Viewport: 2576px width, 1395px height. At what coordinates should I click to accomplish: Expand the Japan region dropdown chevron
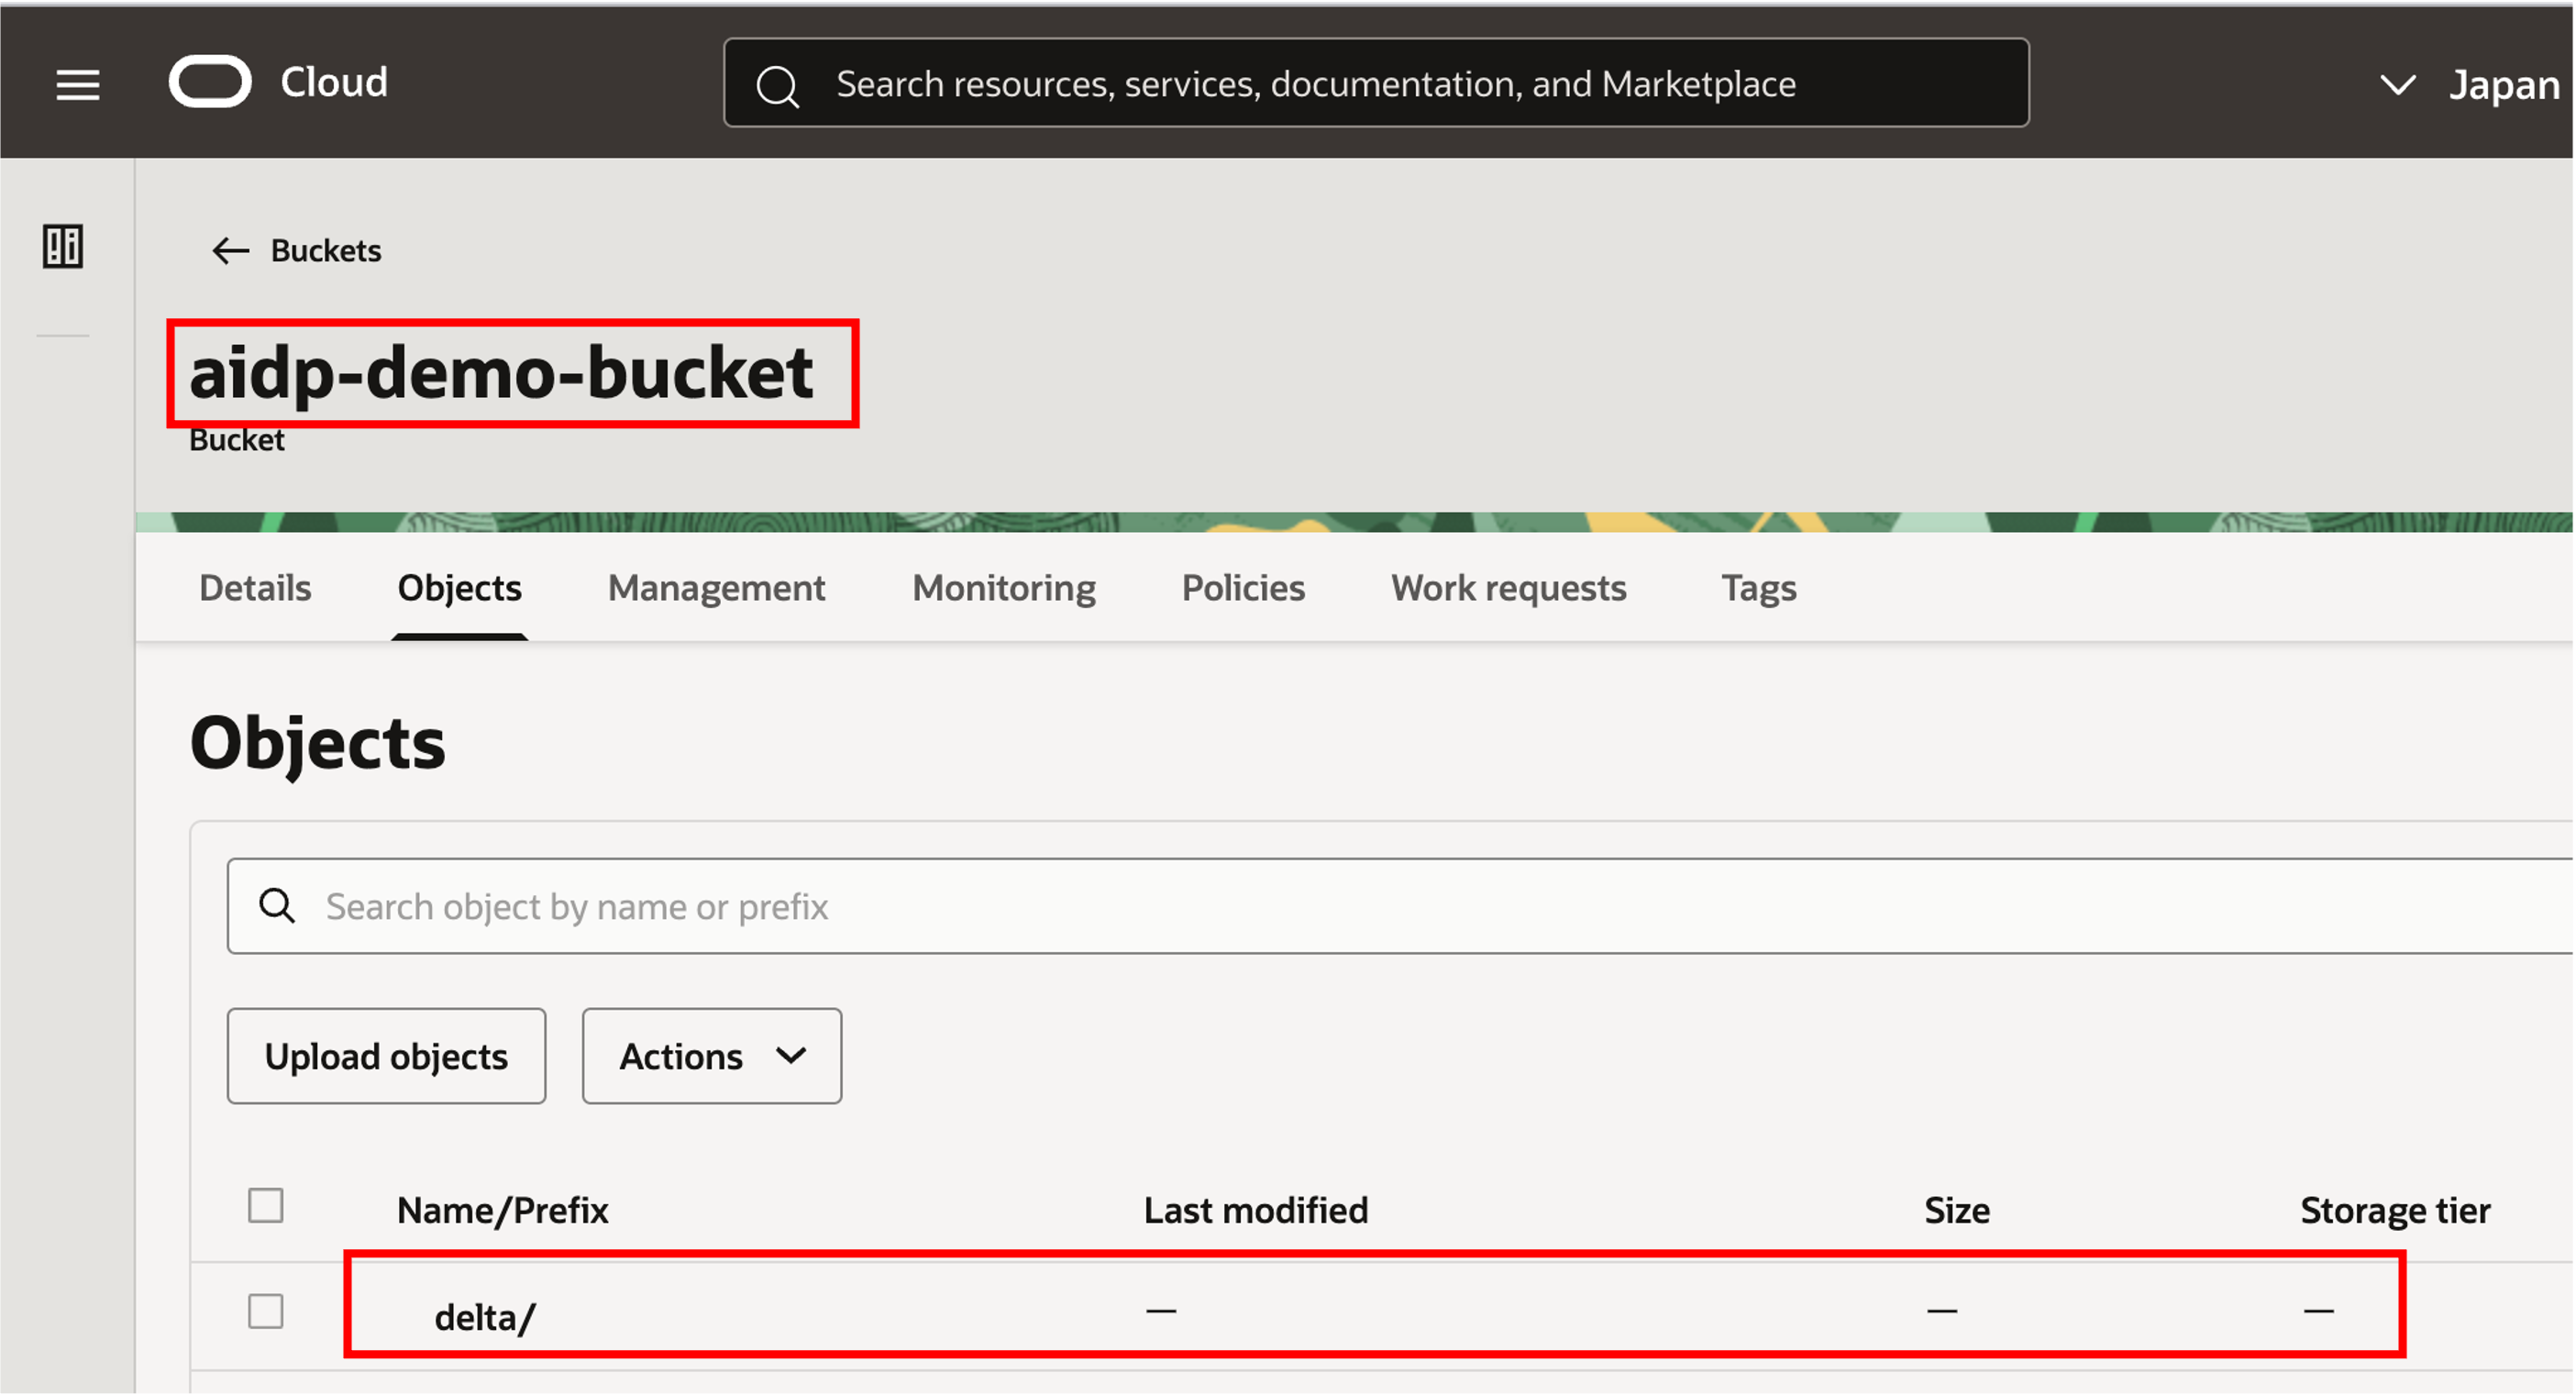tap(2398, 85)
